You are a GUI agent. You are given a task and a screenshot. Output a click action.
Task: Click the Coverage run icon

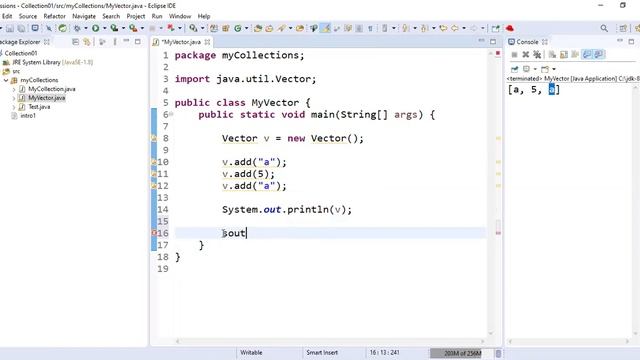coord(114,28)
